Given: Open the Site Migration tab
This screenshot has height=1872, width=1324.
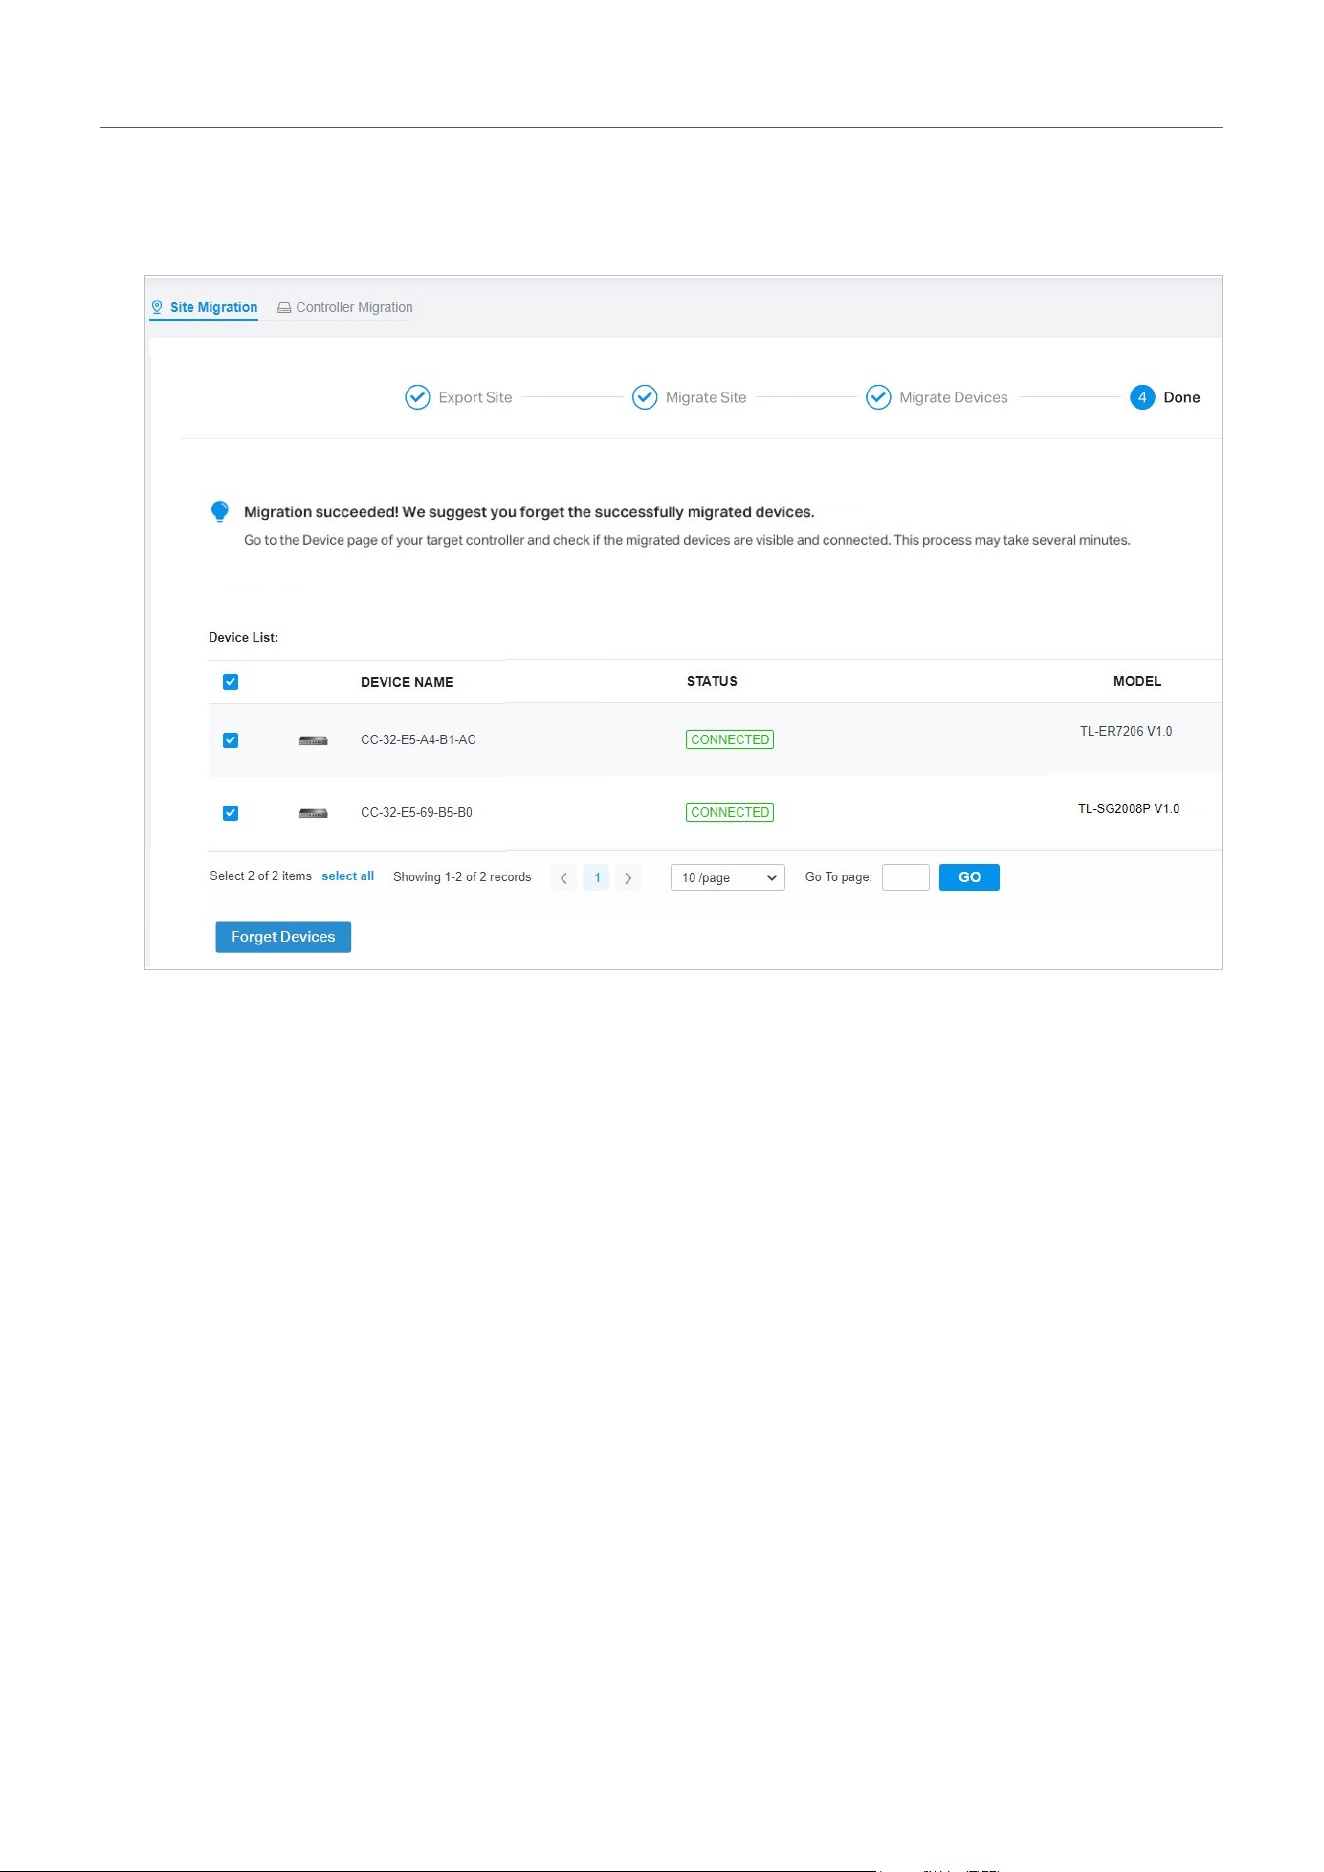Looking at the screenshot, I should click(x=204, y=307).
